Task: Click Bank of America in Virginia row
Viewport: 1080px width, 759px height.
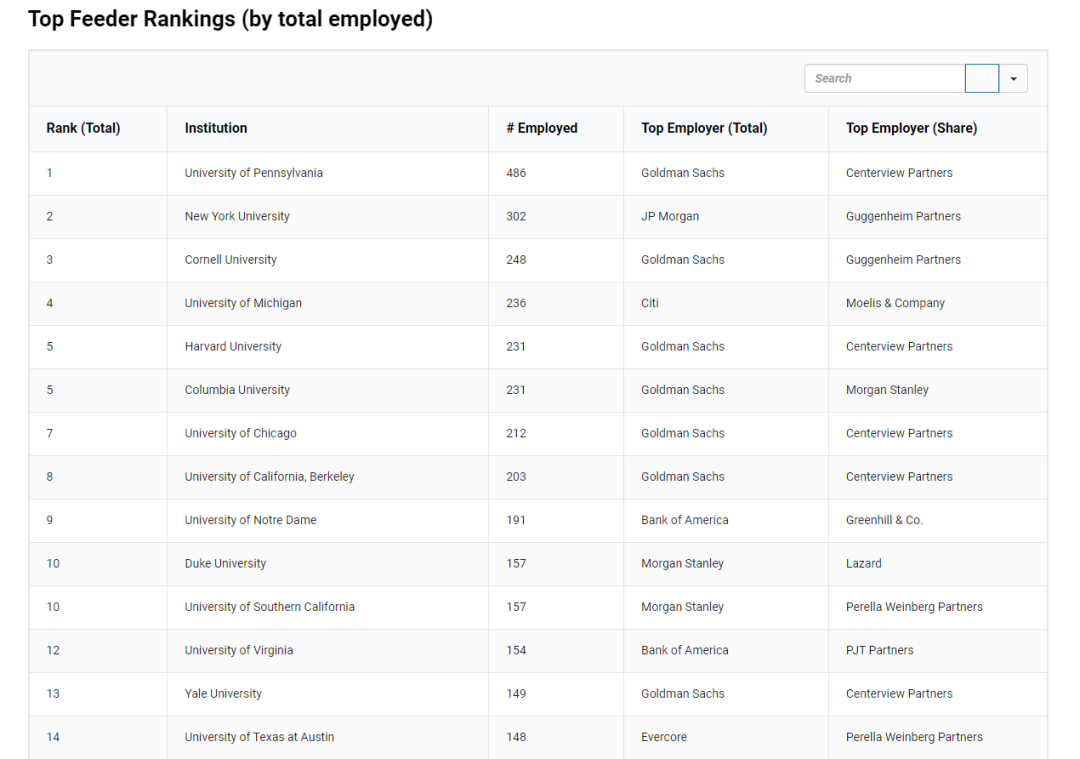Action: (x=685, y=650)
